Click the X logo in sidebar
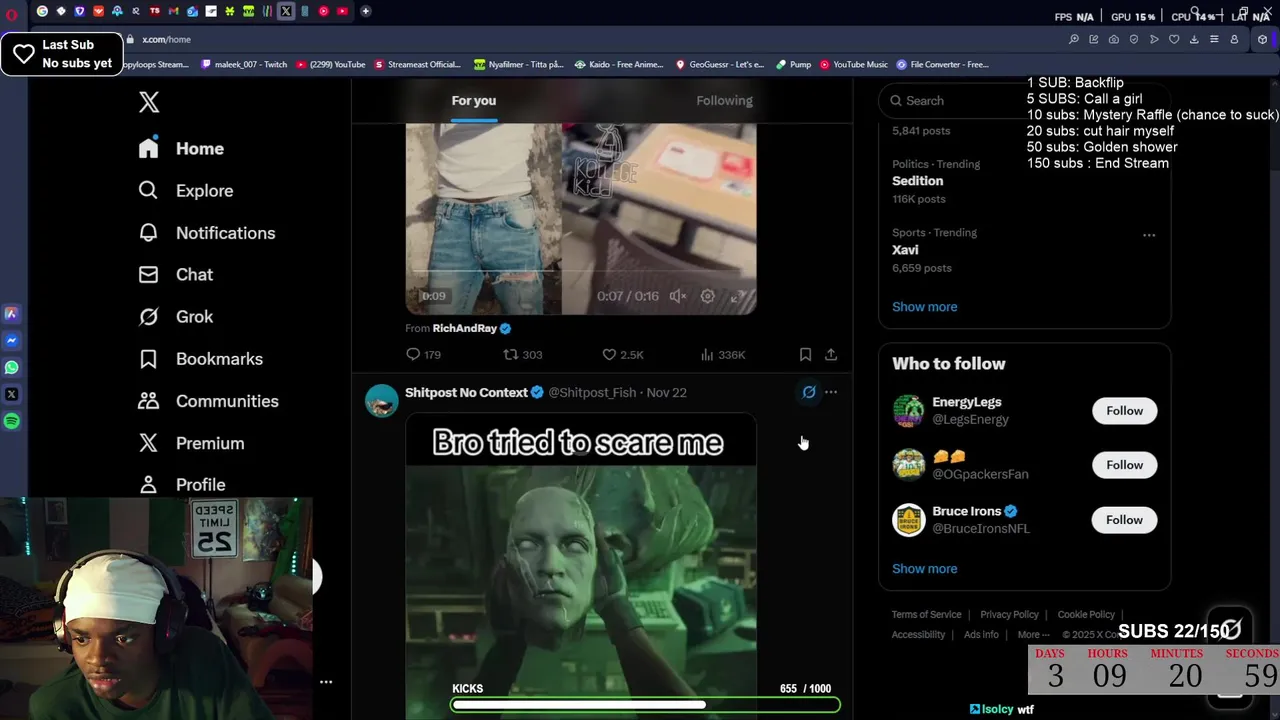This screenshot has height=720, width=1280. (x=149, y=102)
